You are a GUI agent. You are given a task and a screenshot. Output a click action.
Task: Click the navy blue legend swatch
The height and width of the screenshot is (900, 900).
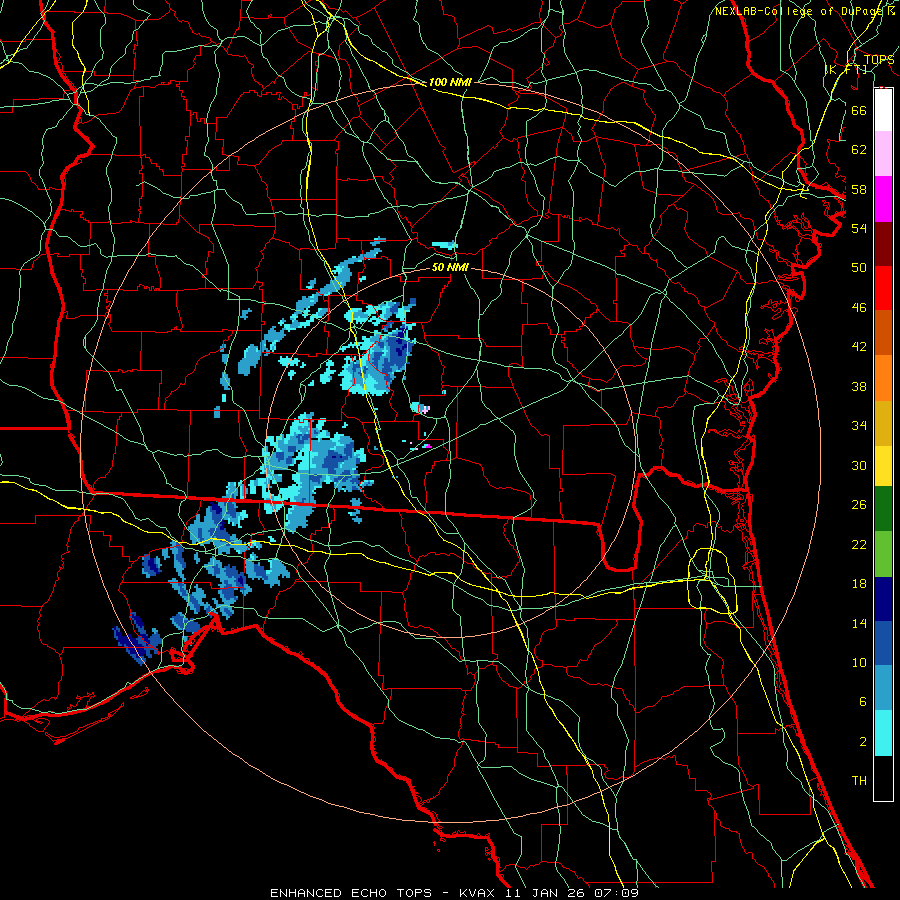tap(883, 599)
